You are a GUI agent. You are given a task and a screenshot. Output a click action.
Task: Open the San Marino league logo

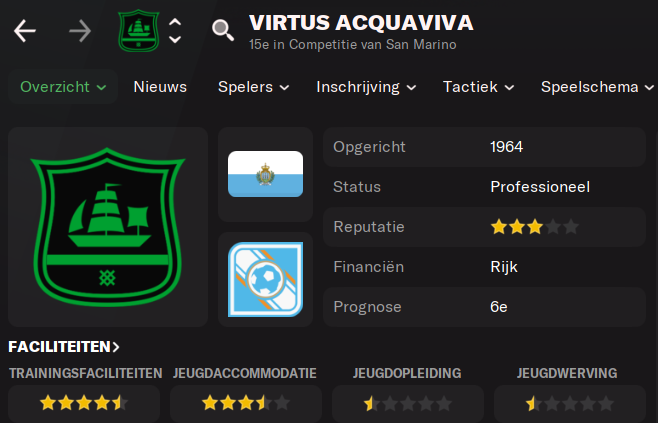265,279
